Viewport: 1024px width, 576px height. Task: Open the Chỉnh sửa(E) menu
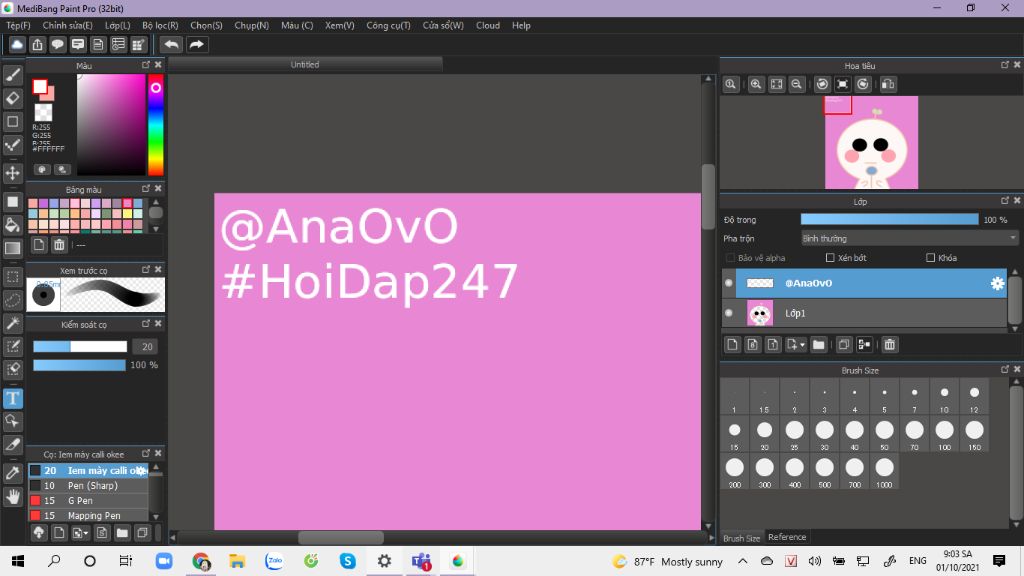point(67,25)
